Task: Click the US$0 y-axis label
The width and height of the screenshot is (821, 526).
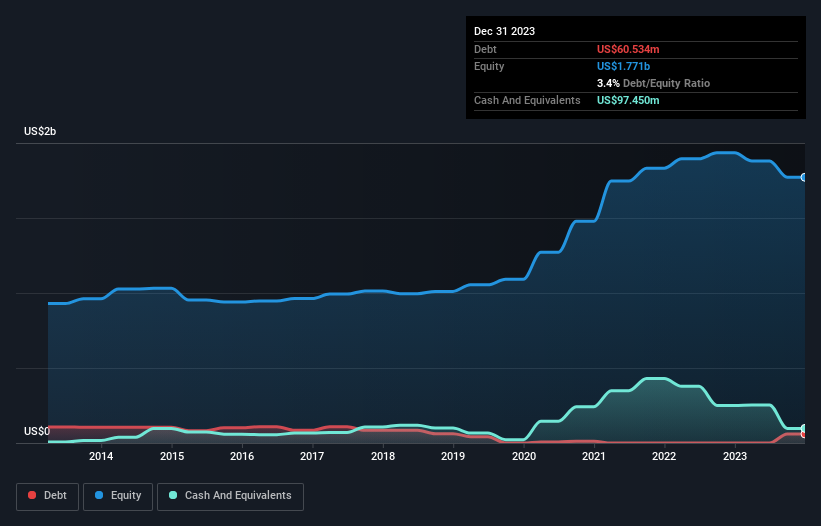Action: (x=37, y=431)
